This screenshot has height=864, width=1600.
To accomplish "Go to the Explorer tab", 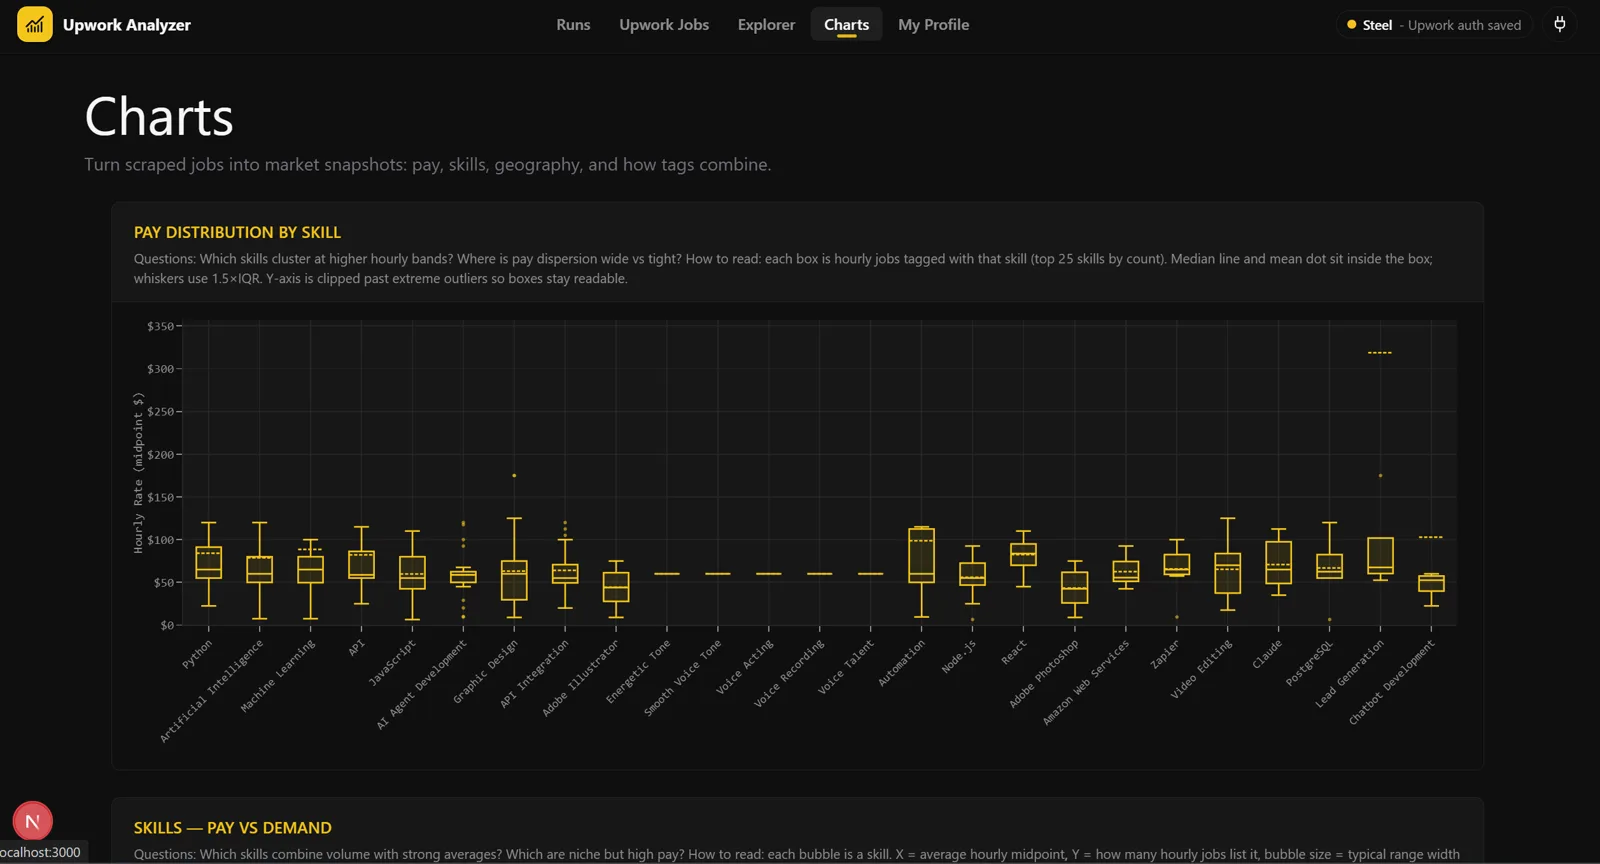I will tap(766, 25).
